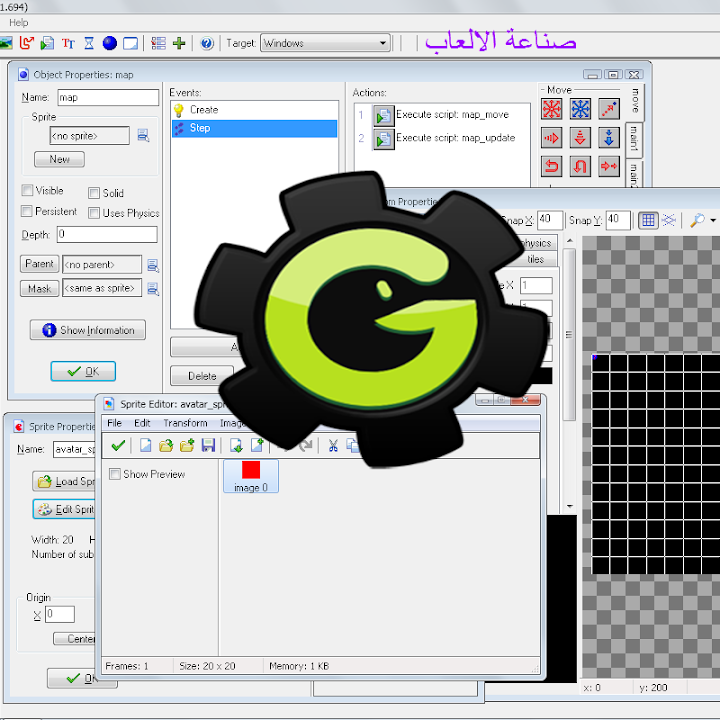Click Delete event button
The image size is (720, 720).
pyautogui.click(x=202, y=376)
